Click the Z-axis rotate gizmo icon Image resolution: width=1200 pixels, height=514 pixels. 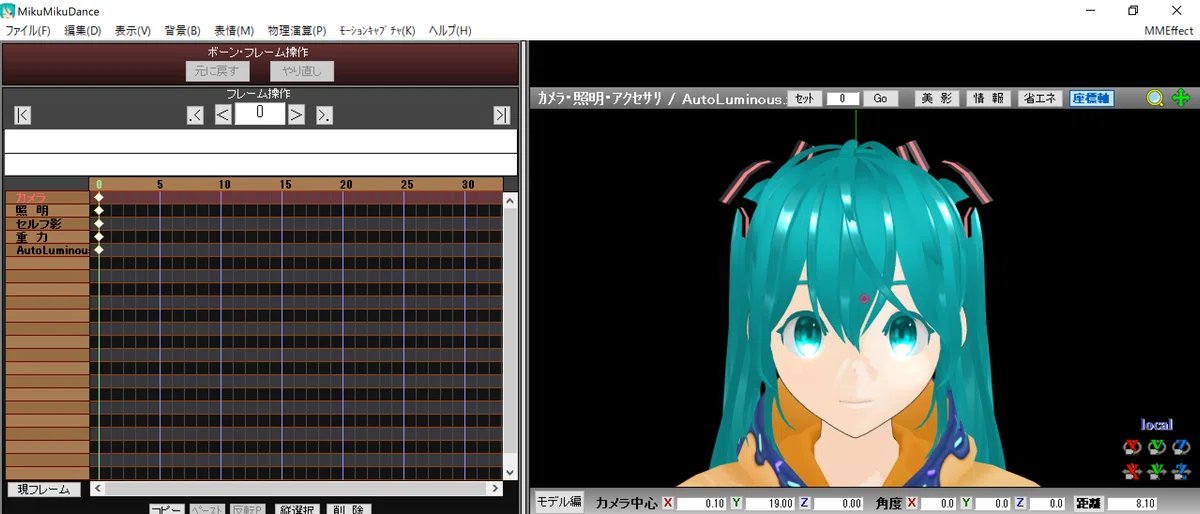pos(1181,447)
